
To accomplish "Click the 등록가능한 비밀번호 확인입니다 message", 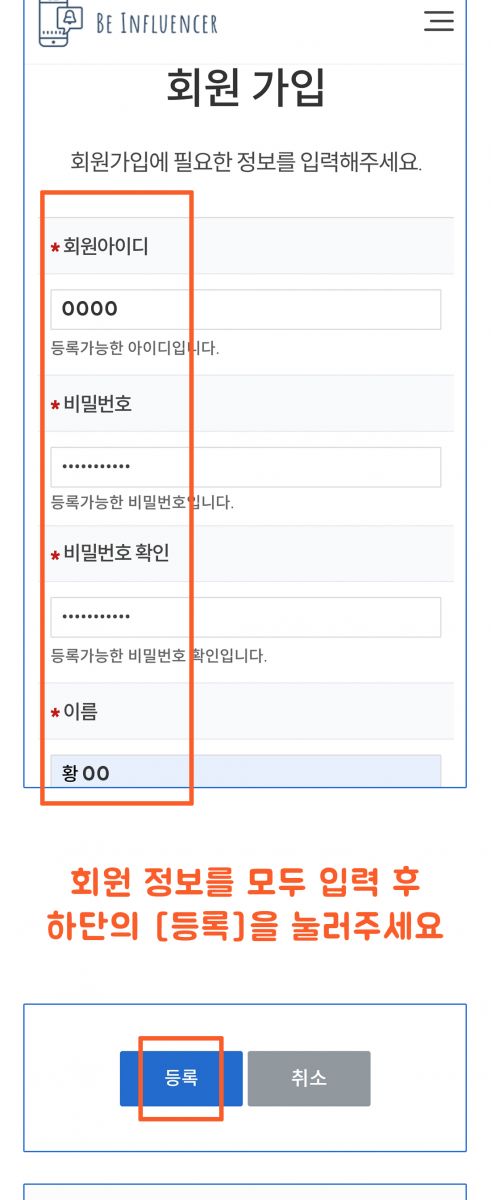I will pos(159,656).
